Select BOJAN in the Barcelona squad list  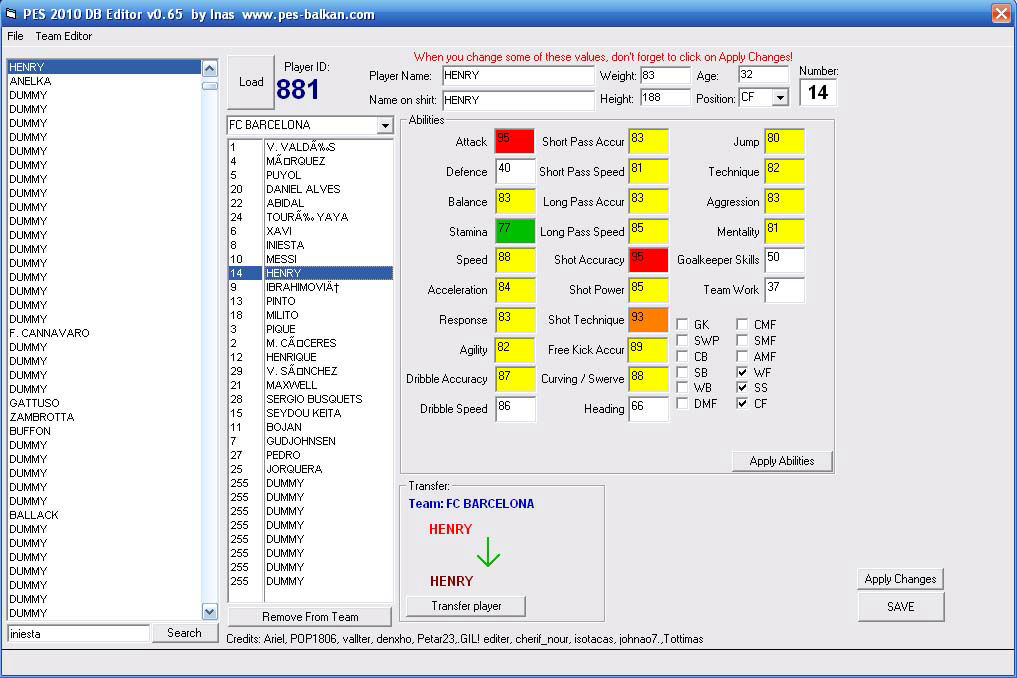pyautogui.click(x=311, y=427)
